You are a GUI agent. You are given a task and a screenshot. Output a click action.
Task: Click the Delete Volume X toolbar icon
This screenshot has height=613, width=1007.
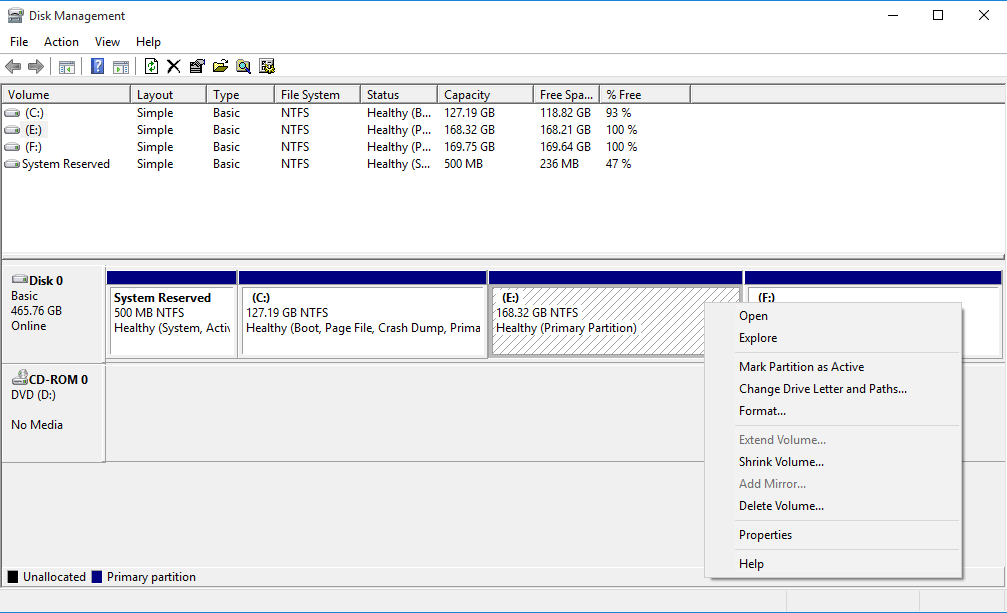coord(173,66)
